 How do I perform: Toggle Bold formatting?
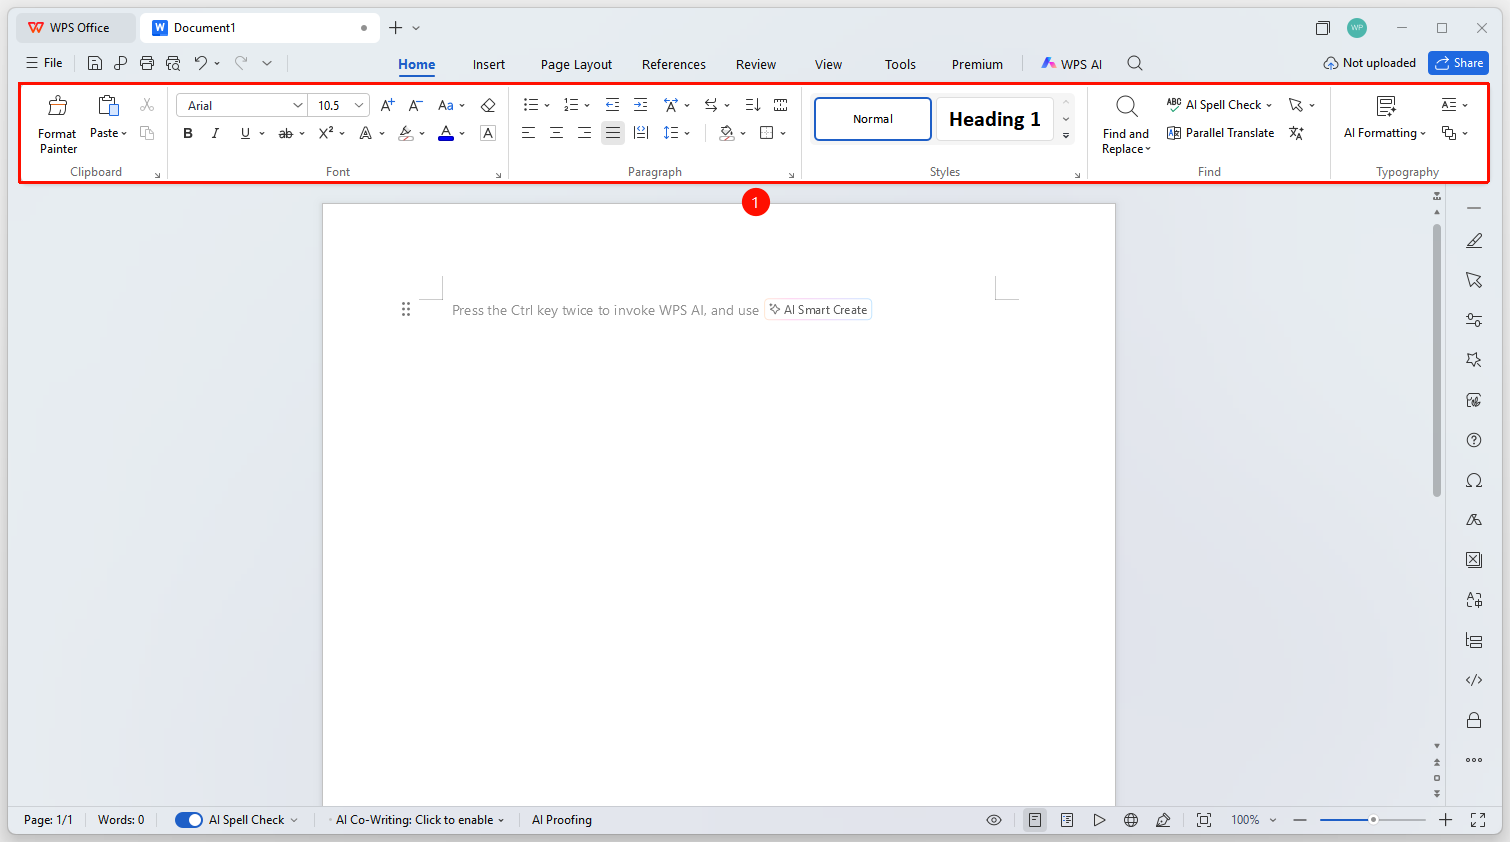pyautogui.click(x=188, y=133)
